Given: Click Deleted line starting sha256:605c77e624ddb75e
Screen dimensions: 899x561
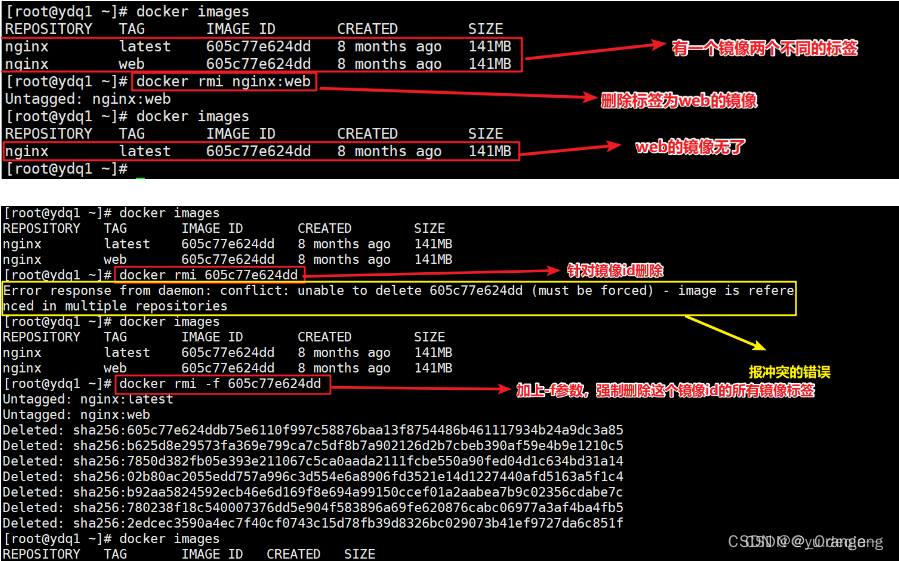Looking at the screenshot, I should [313, 430].
